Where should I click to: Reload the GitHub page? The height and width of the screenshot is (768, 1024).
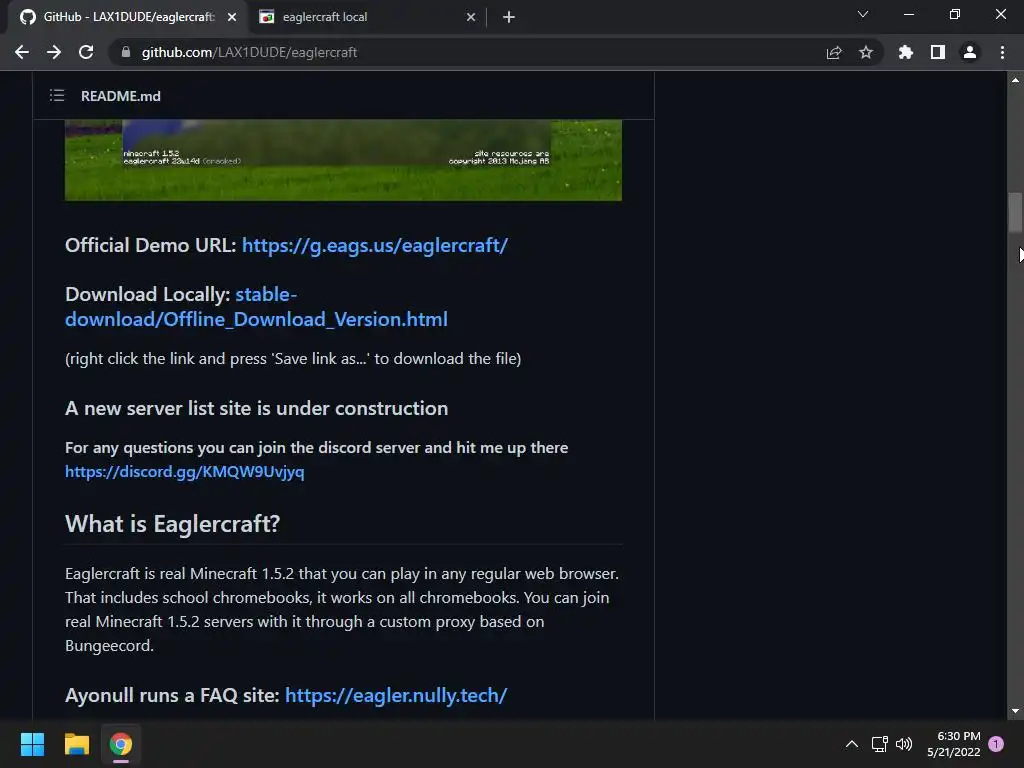tap(86, 52)
